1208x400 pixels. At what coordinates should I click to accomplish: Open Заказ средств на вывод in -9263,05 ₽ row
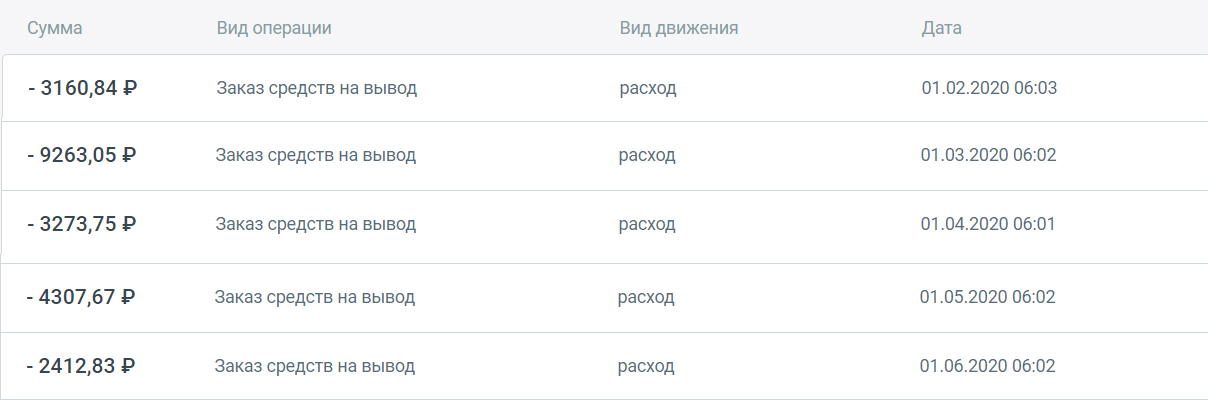[316, 155]
